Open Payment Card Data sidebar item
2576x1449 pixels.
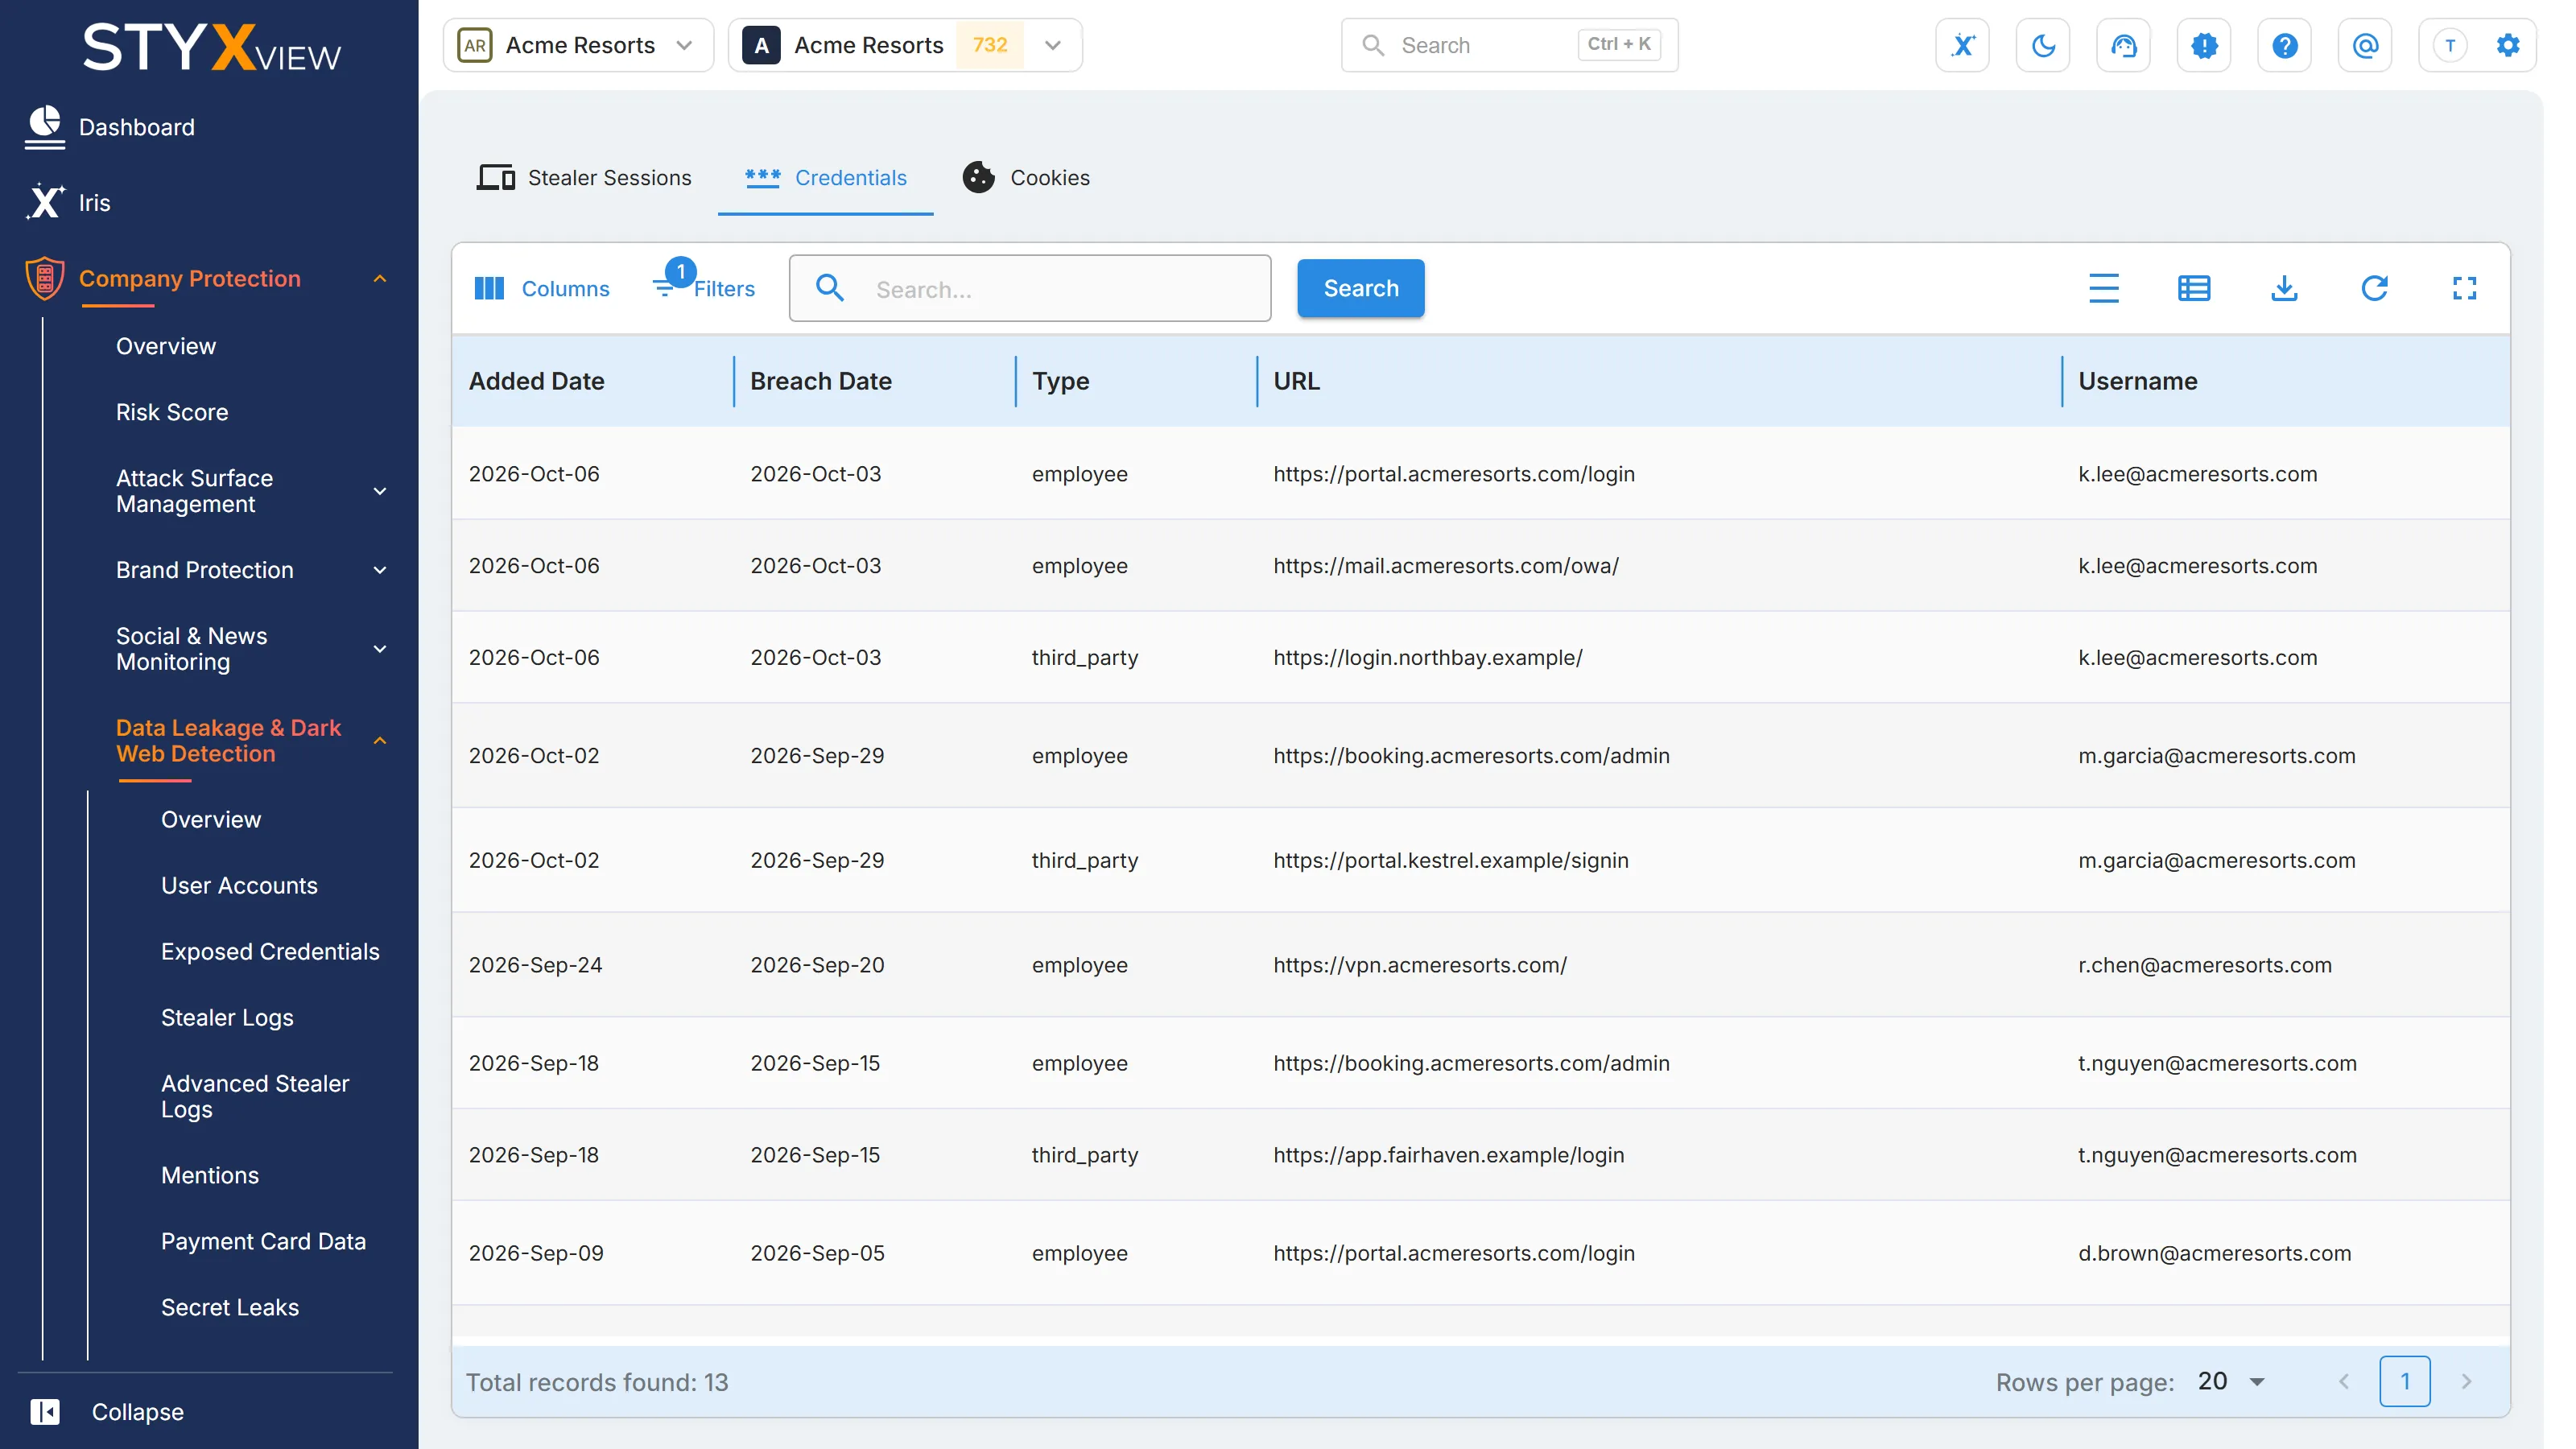coord(263,1241)
